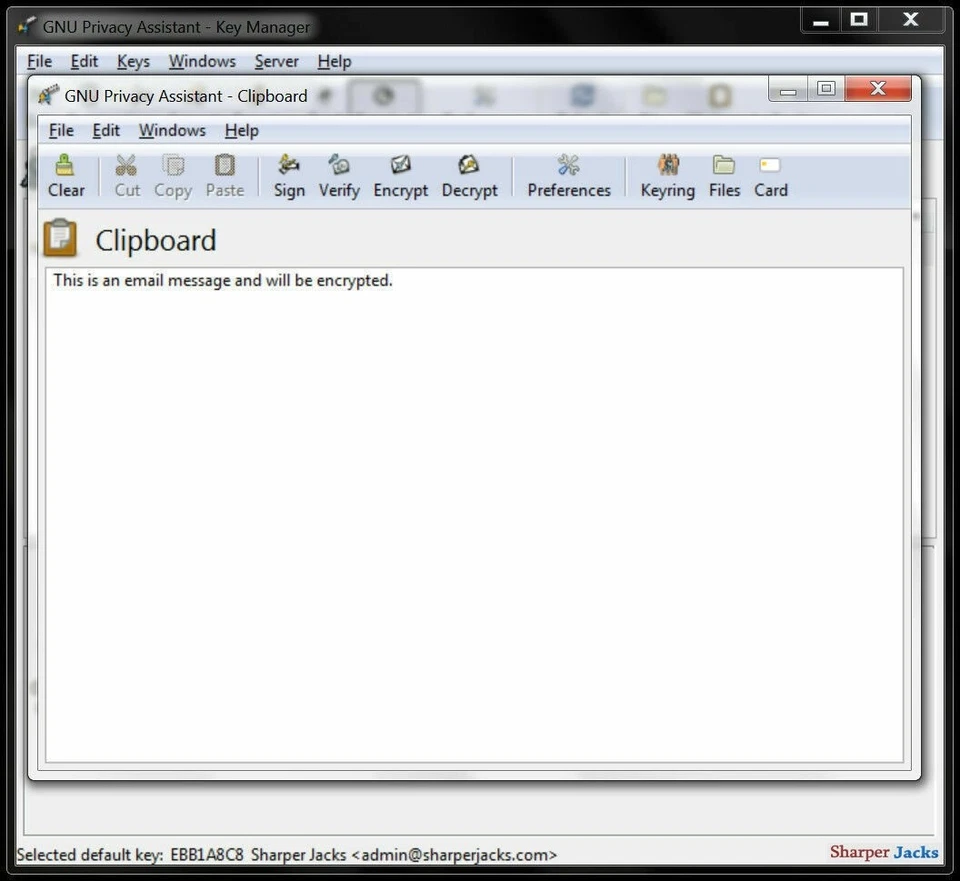Click the Sharper Jacks link

tap(884, 852)
